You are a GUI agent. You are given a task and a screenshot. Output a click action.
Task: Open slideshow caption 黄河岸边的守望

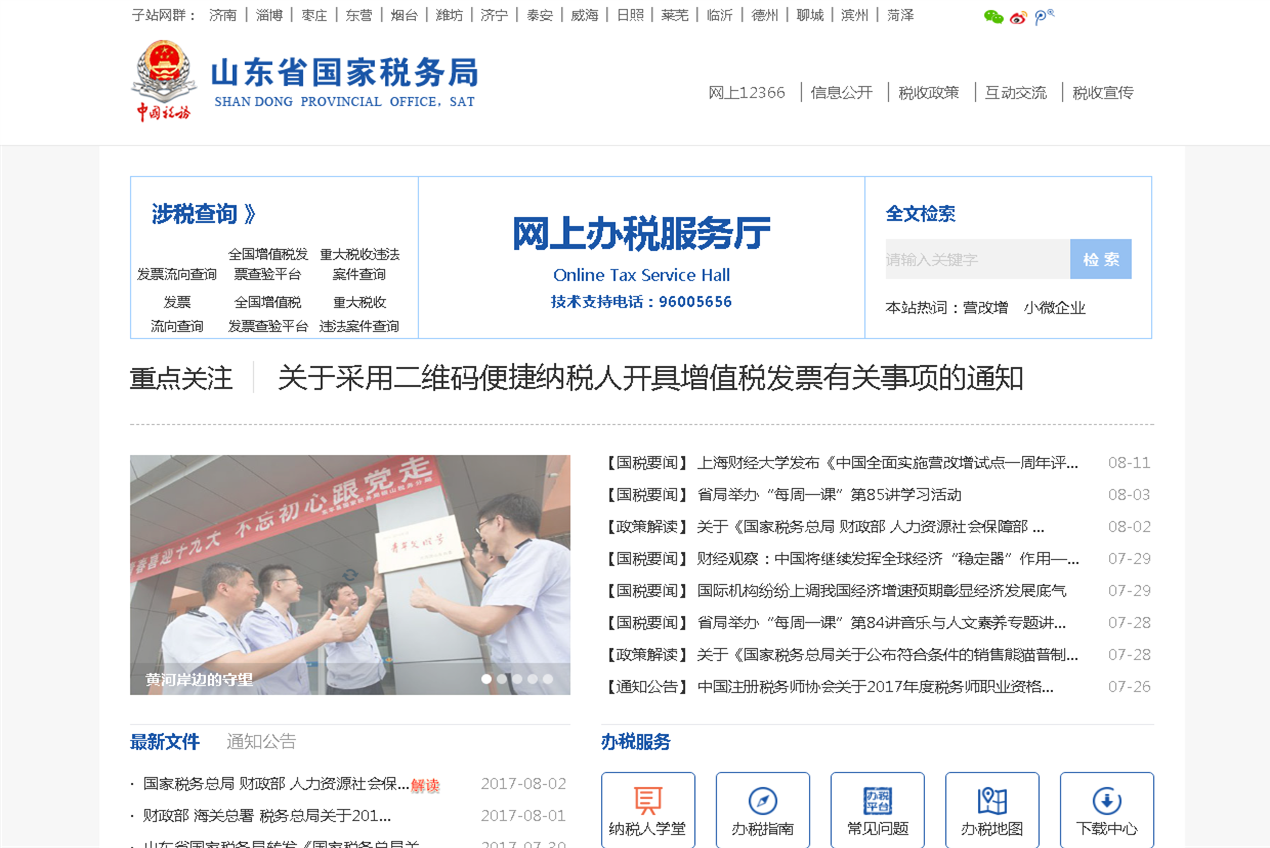pos(199,680)
